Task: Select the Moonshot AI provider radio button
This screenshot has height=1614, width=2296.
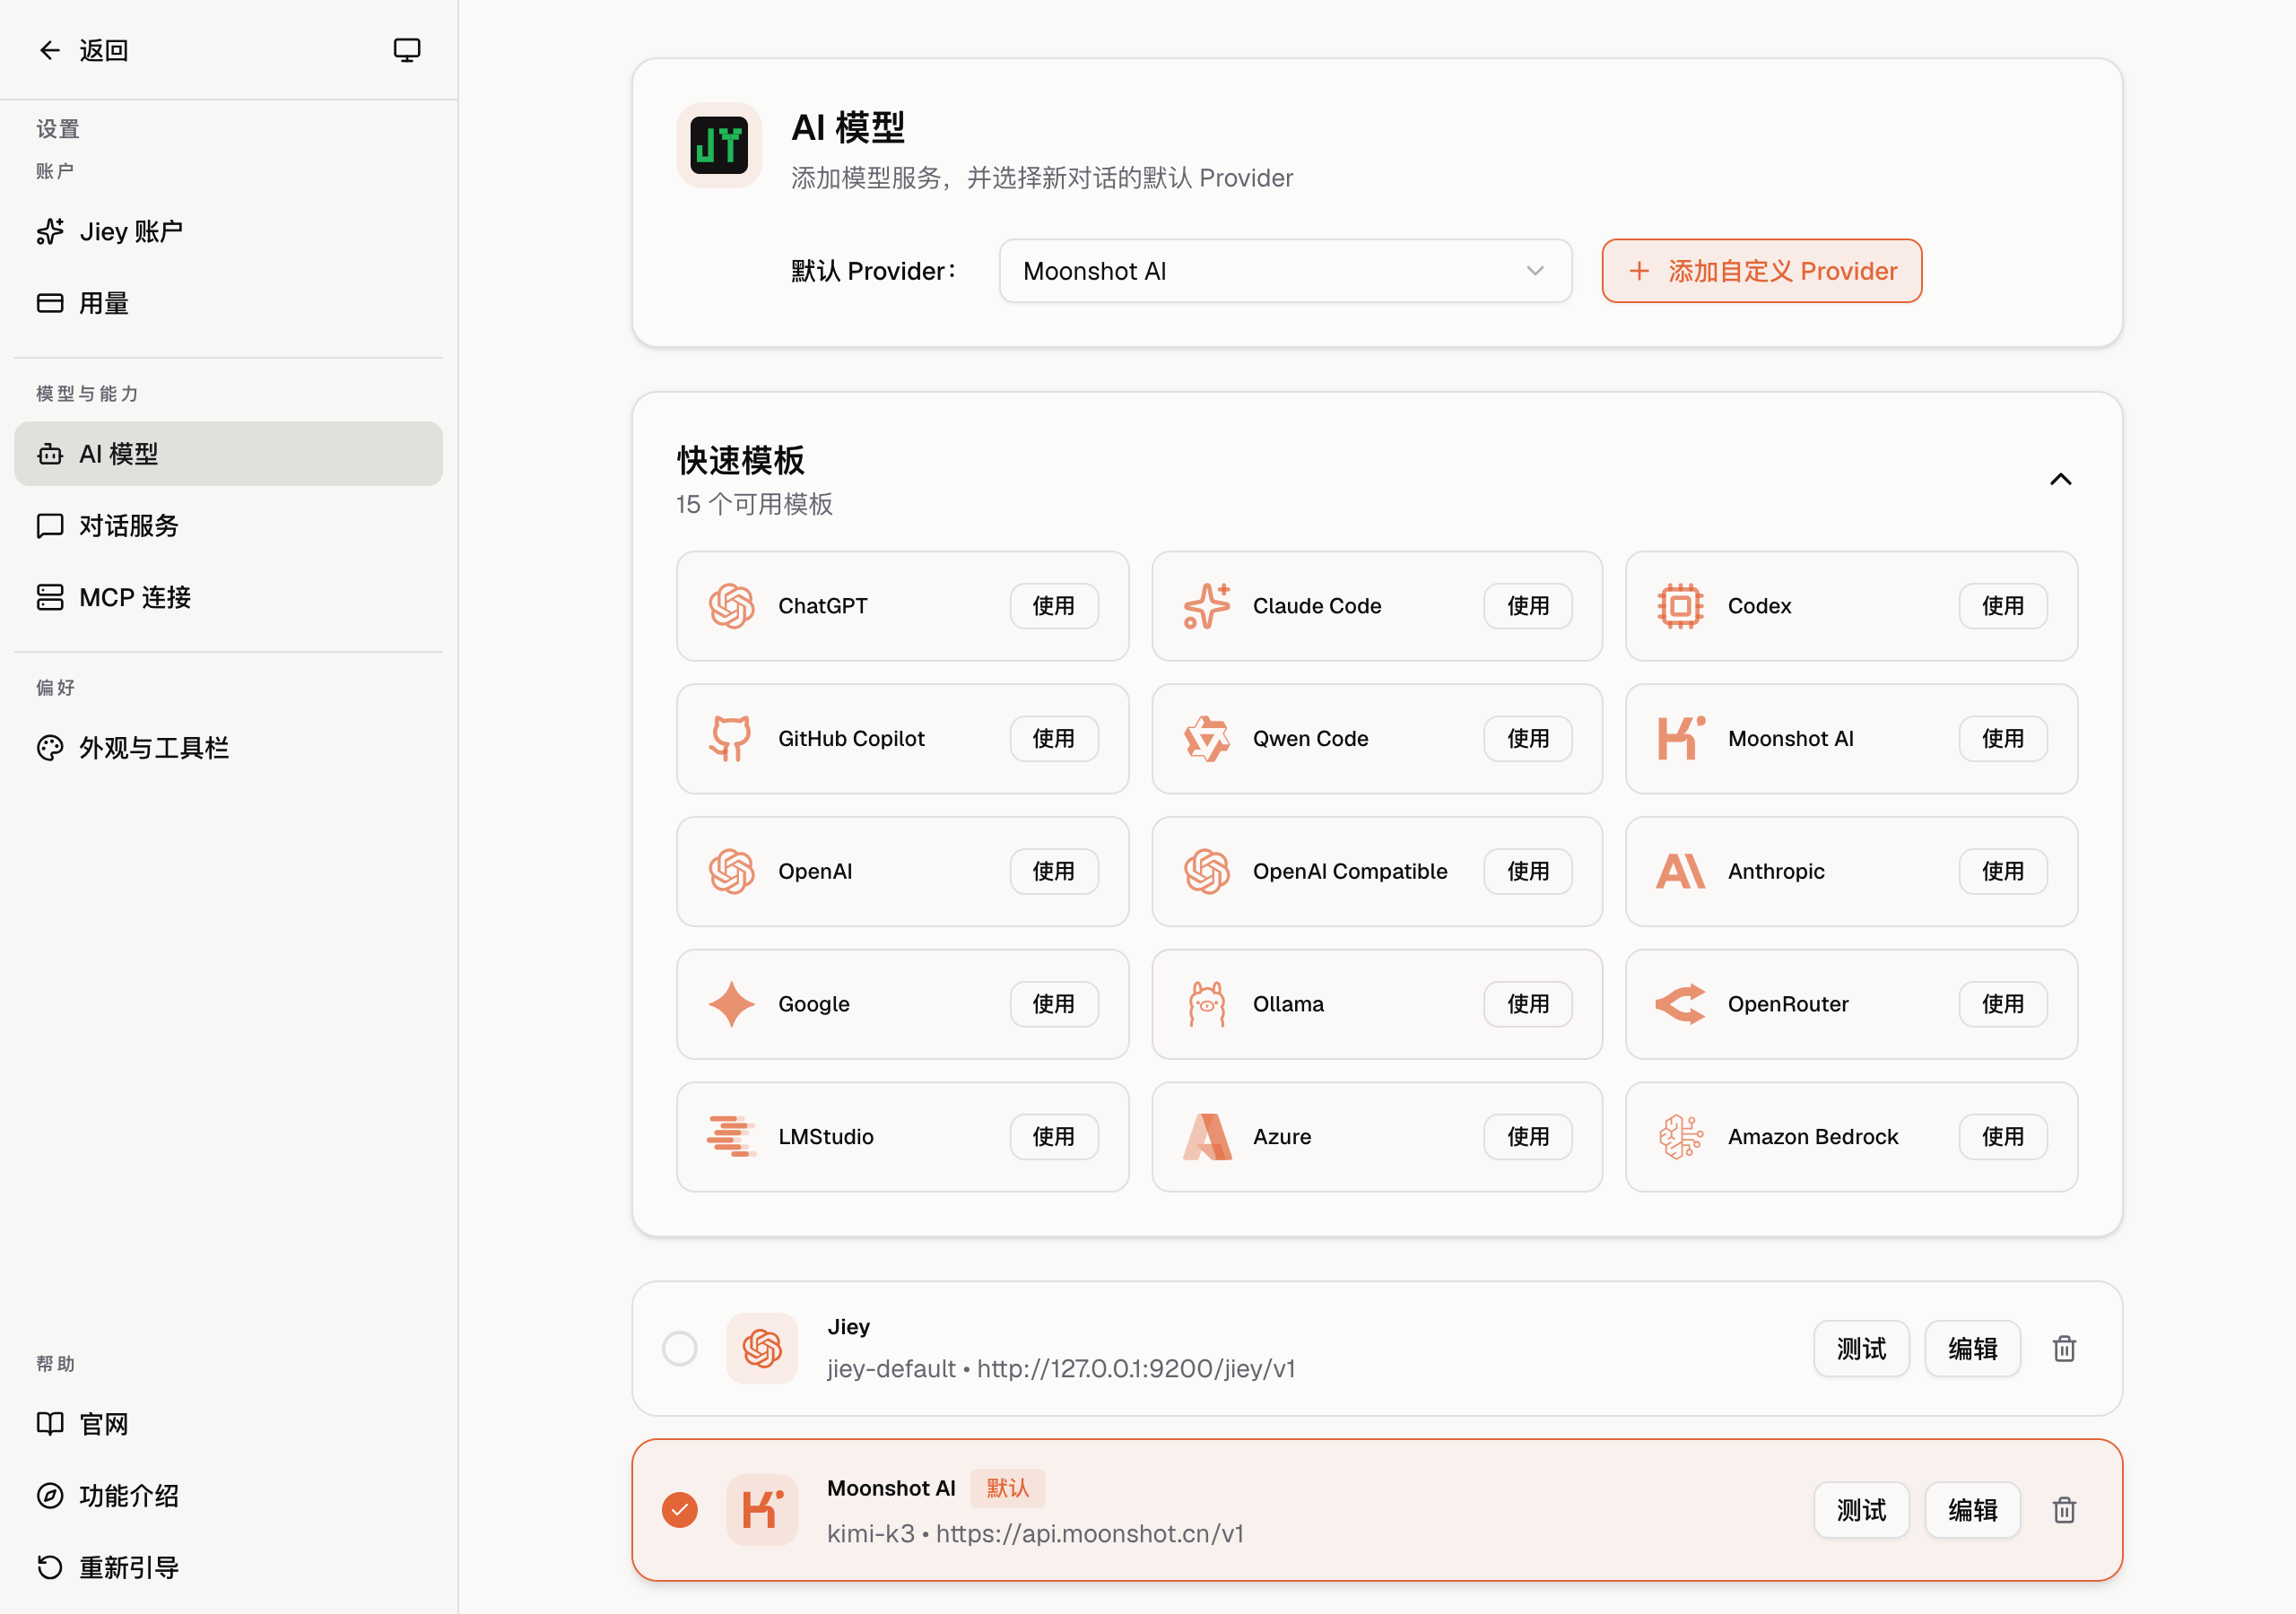Action: 680,1510
